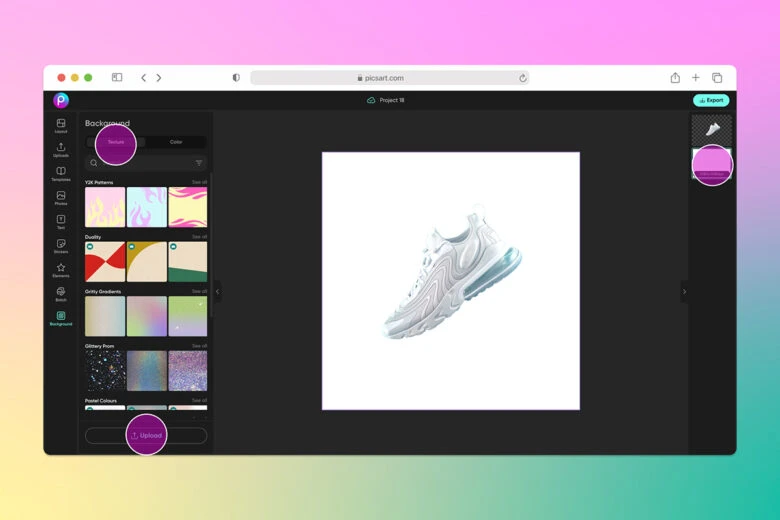
Task: Click the Gritty Gradients category label
Action: (103, 292)
